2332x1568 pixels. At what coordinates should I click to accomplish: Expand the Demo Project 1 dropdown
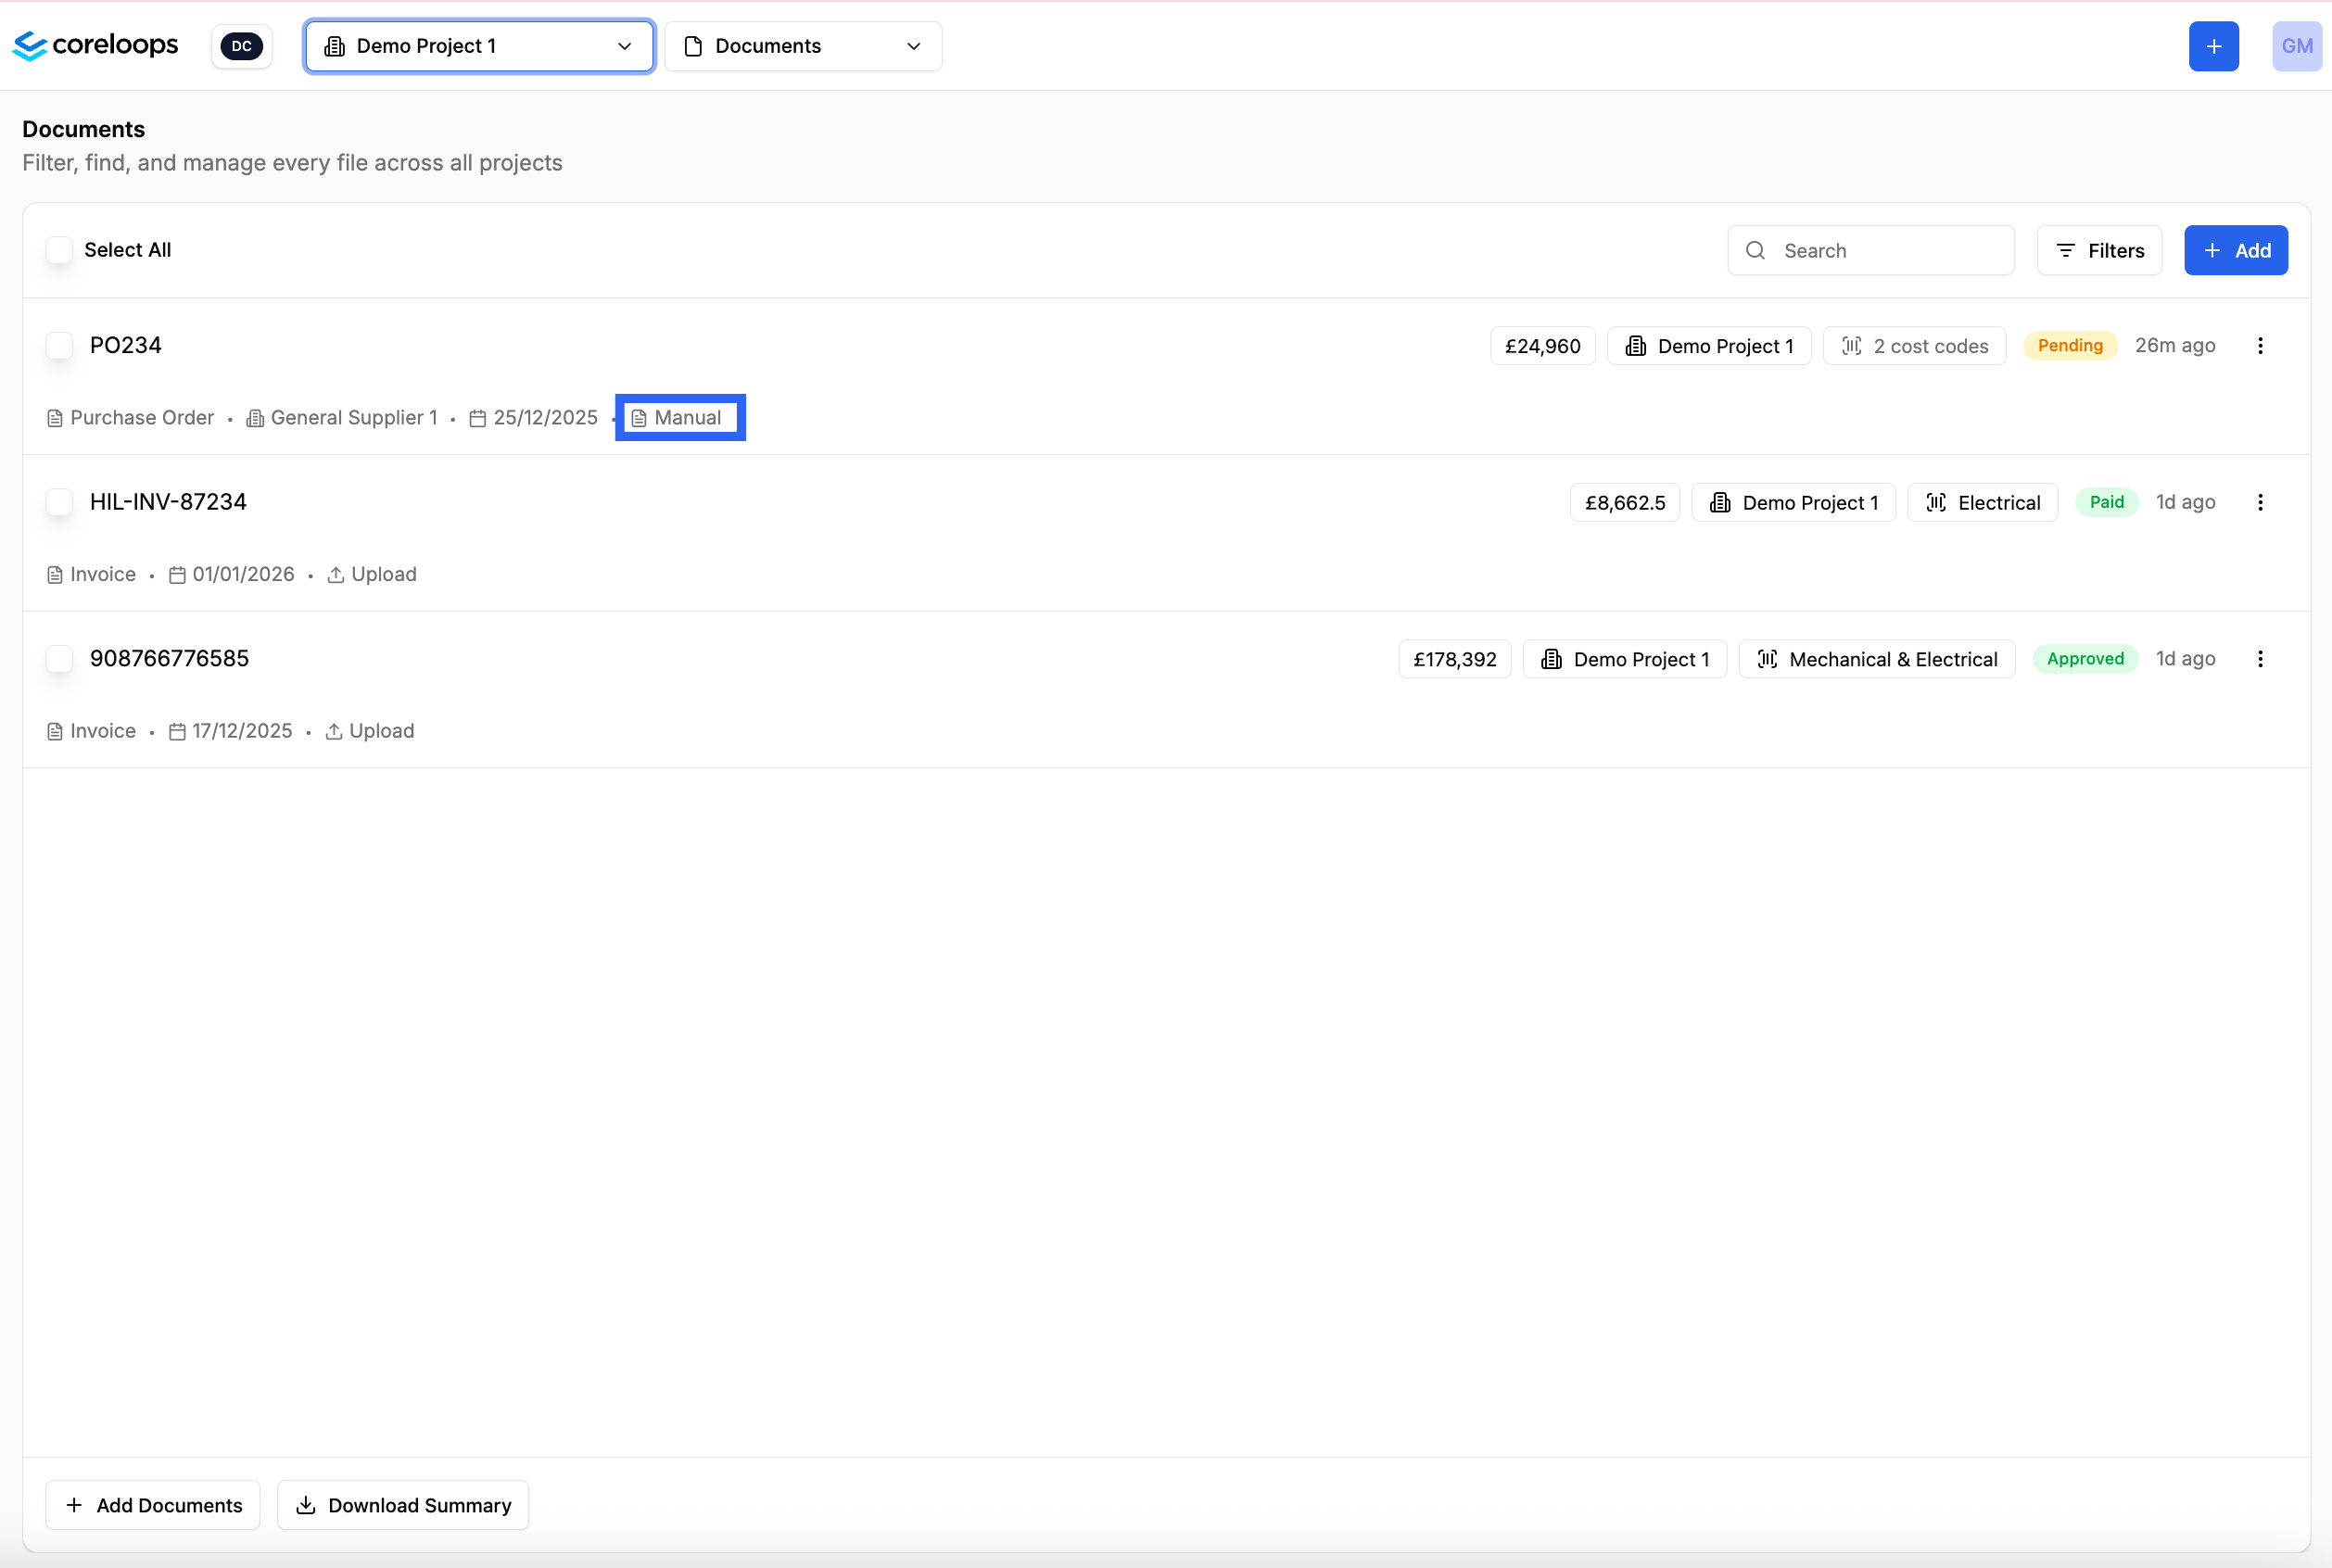click(x=479, y=46)
